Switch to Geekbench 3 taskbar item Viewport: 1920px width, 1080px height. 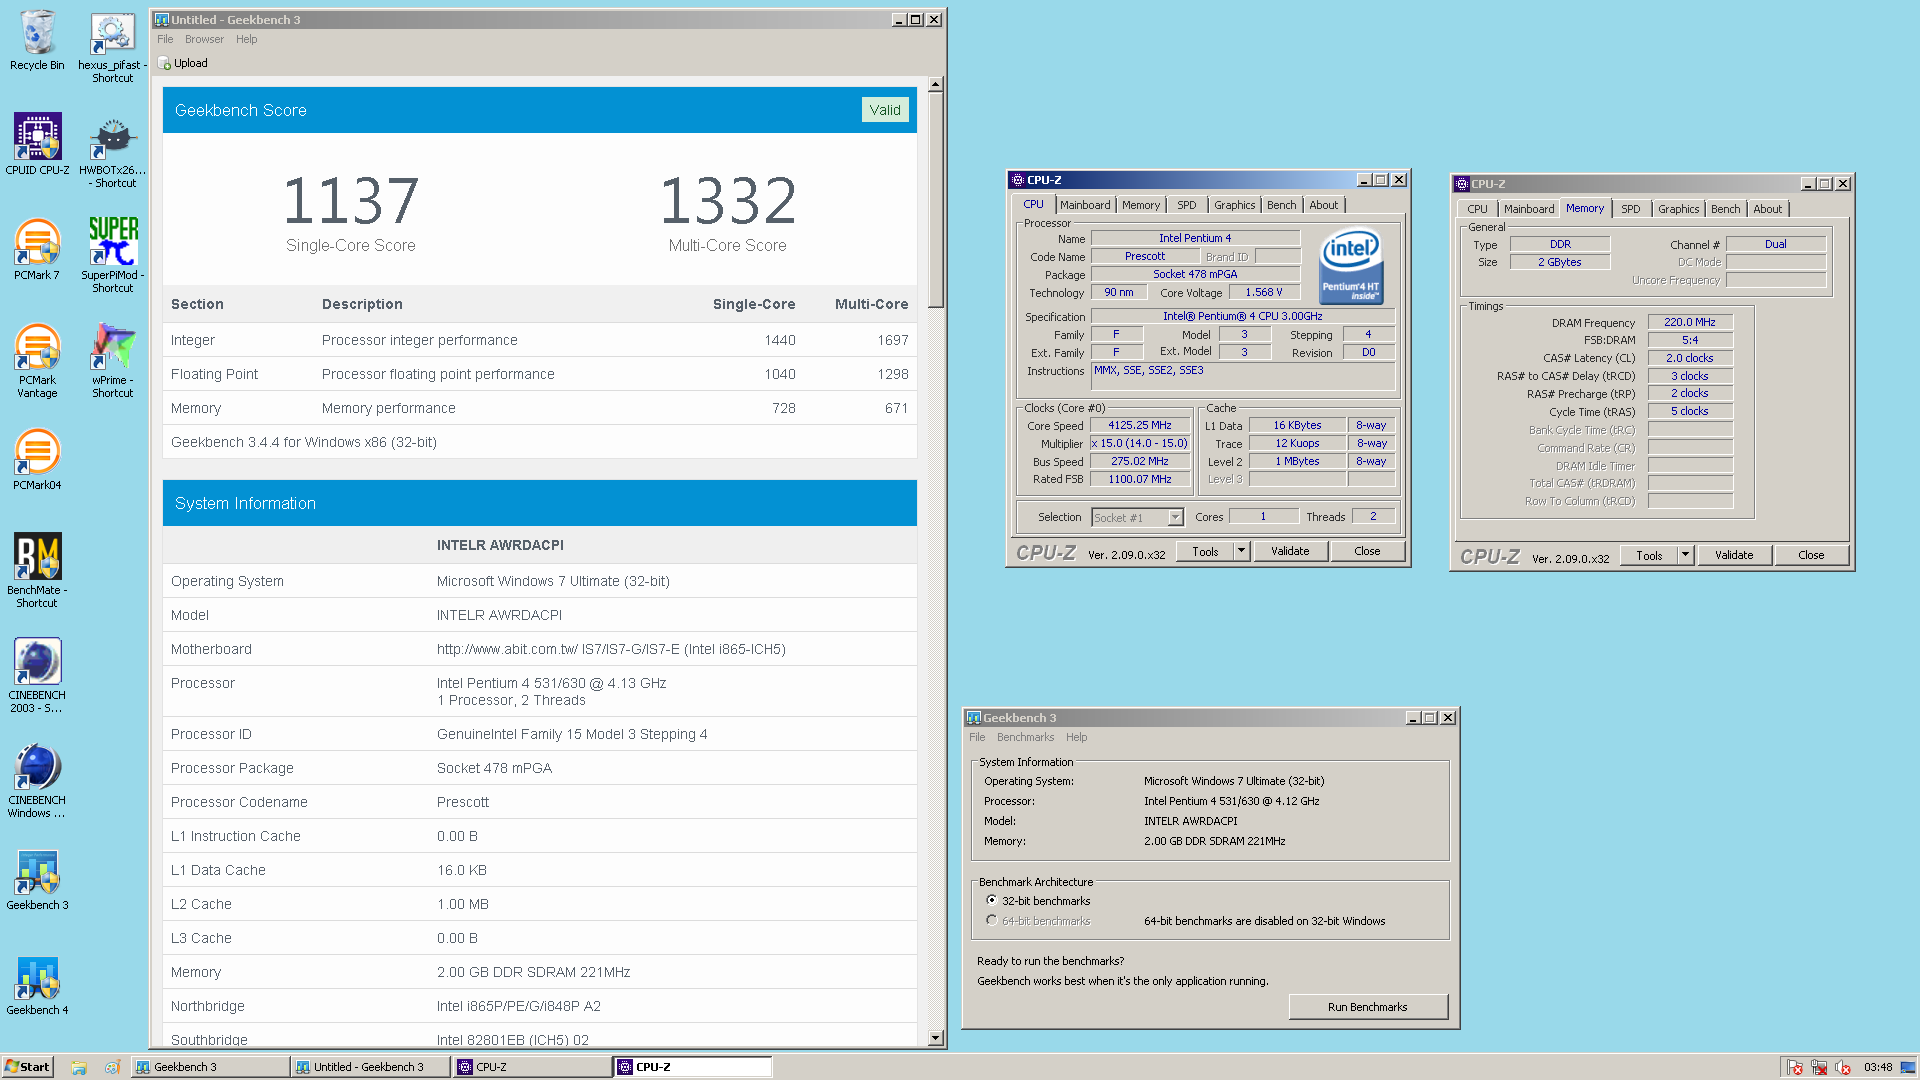210,1067
